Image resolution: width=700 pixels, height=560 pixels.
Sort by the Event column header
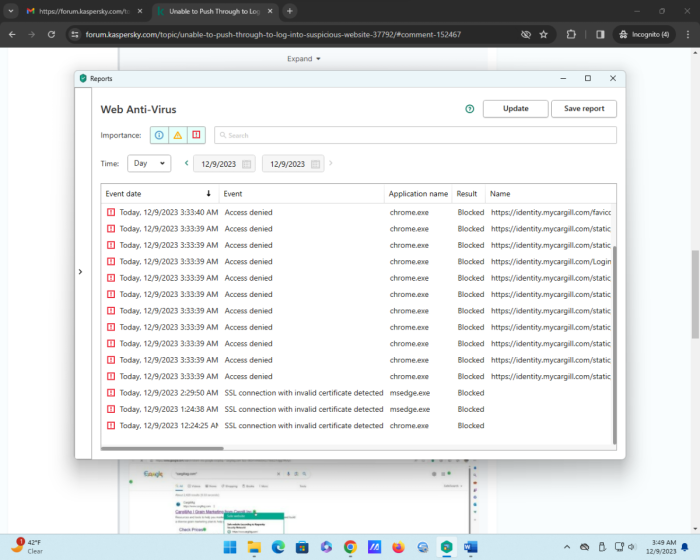[x=301, y=193]
